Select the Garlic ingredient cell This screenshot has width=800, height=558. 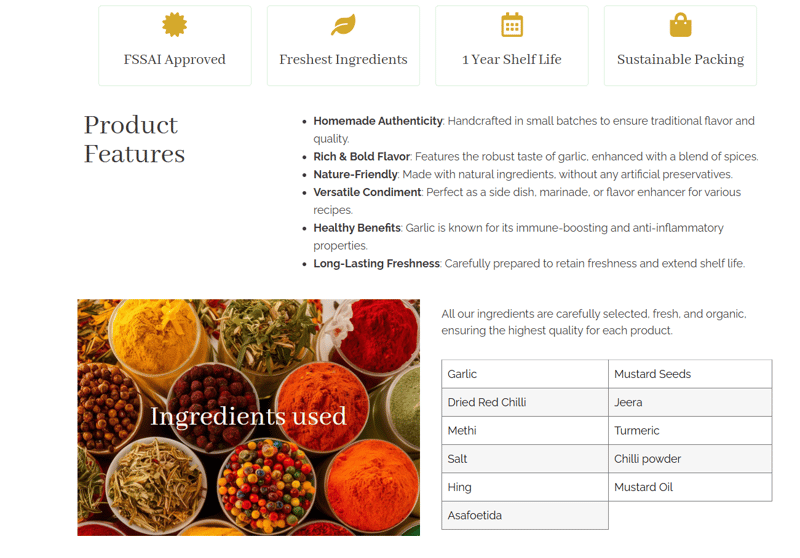coord(524,374)
